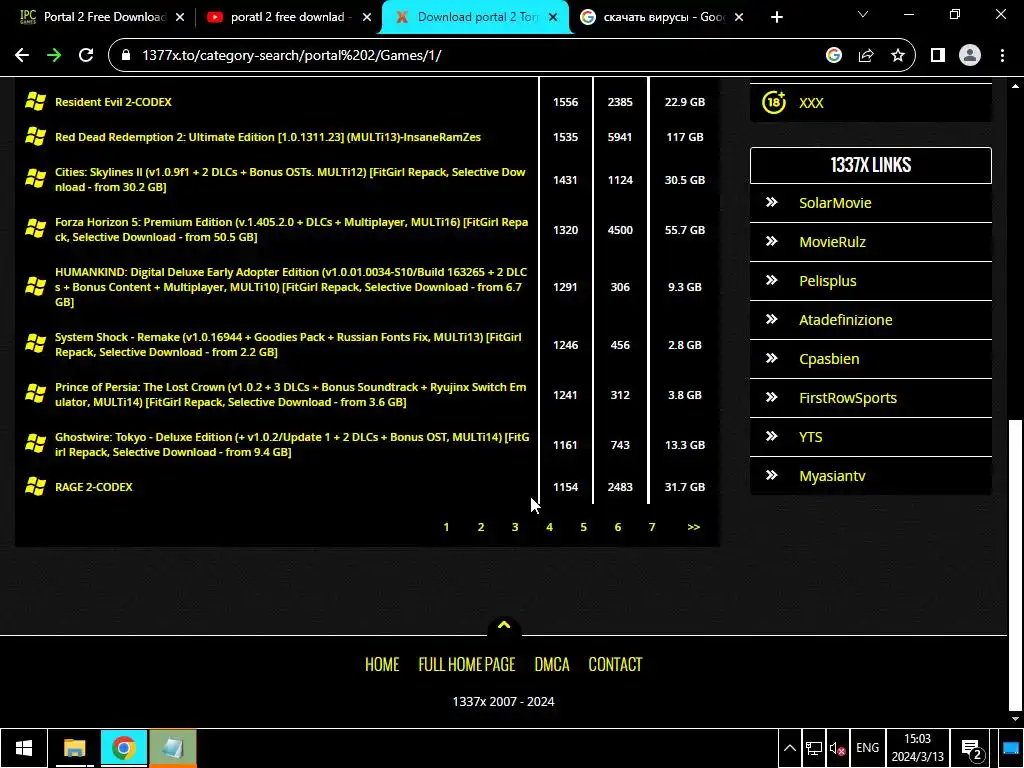Viewport: 1024px width, 768px height.
Task: Open the Atadefinizione link
Action: pyautogui.click(x=846, y=320)
